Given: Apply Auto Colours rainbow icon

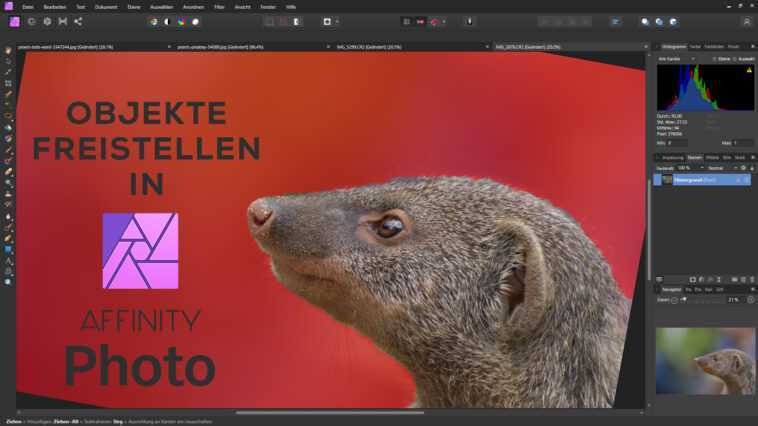Looking at the screenshot, I should 181,22.
